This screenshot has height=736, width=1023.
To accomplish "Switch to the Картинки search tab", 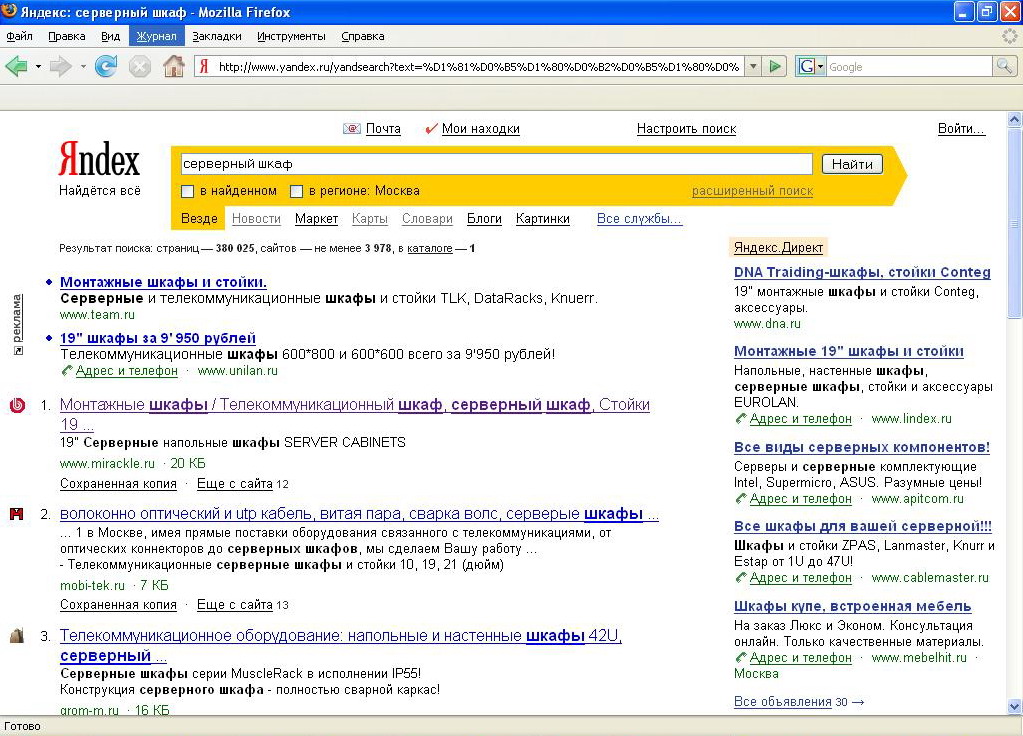I will pos(542,218).
